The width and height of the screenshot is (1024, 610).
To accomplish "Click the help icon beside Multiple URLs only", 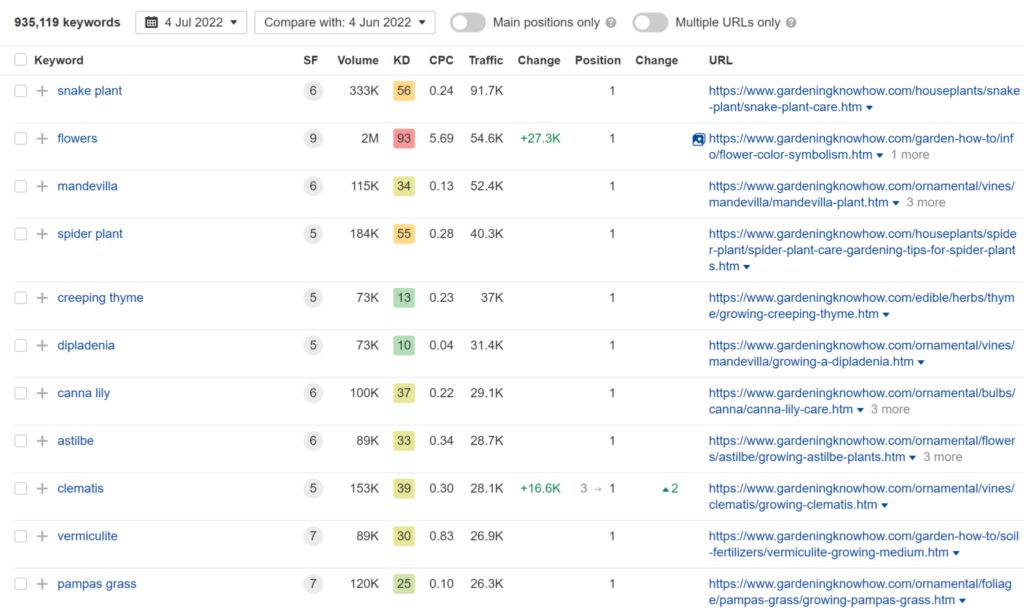I will (x=791, y=23).
